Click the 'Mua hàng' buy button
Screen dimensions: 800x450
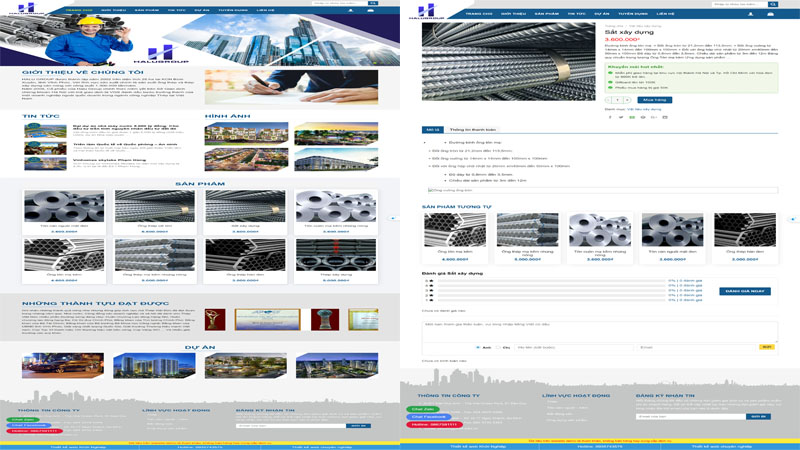pos(655,100)
